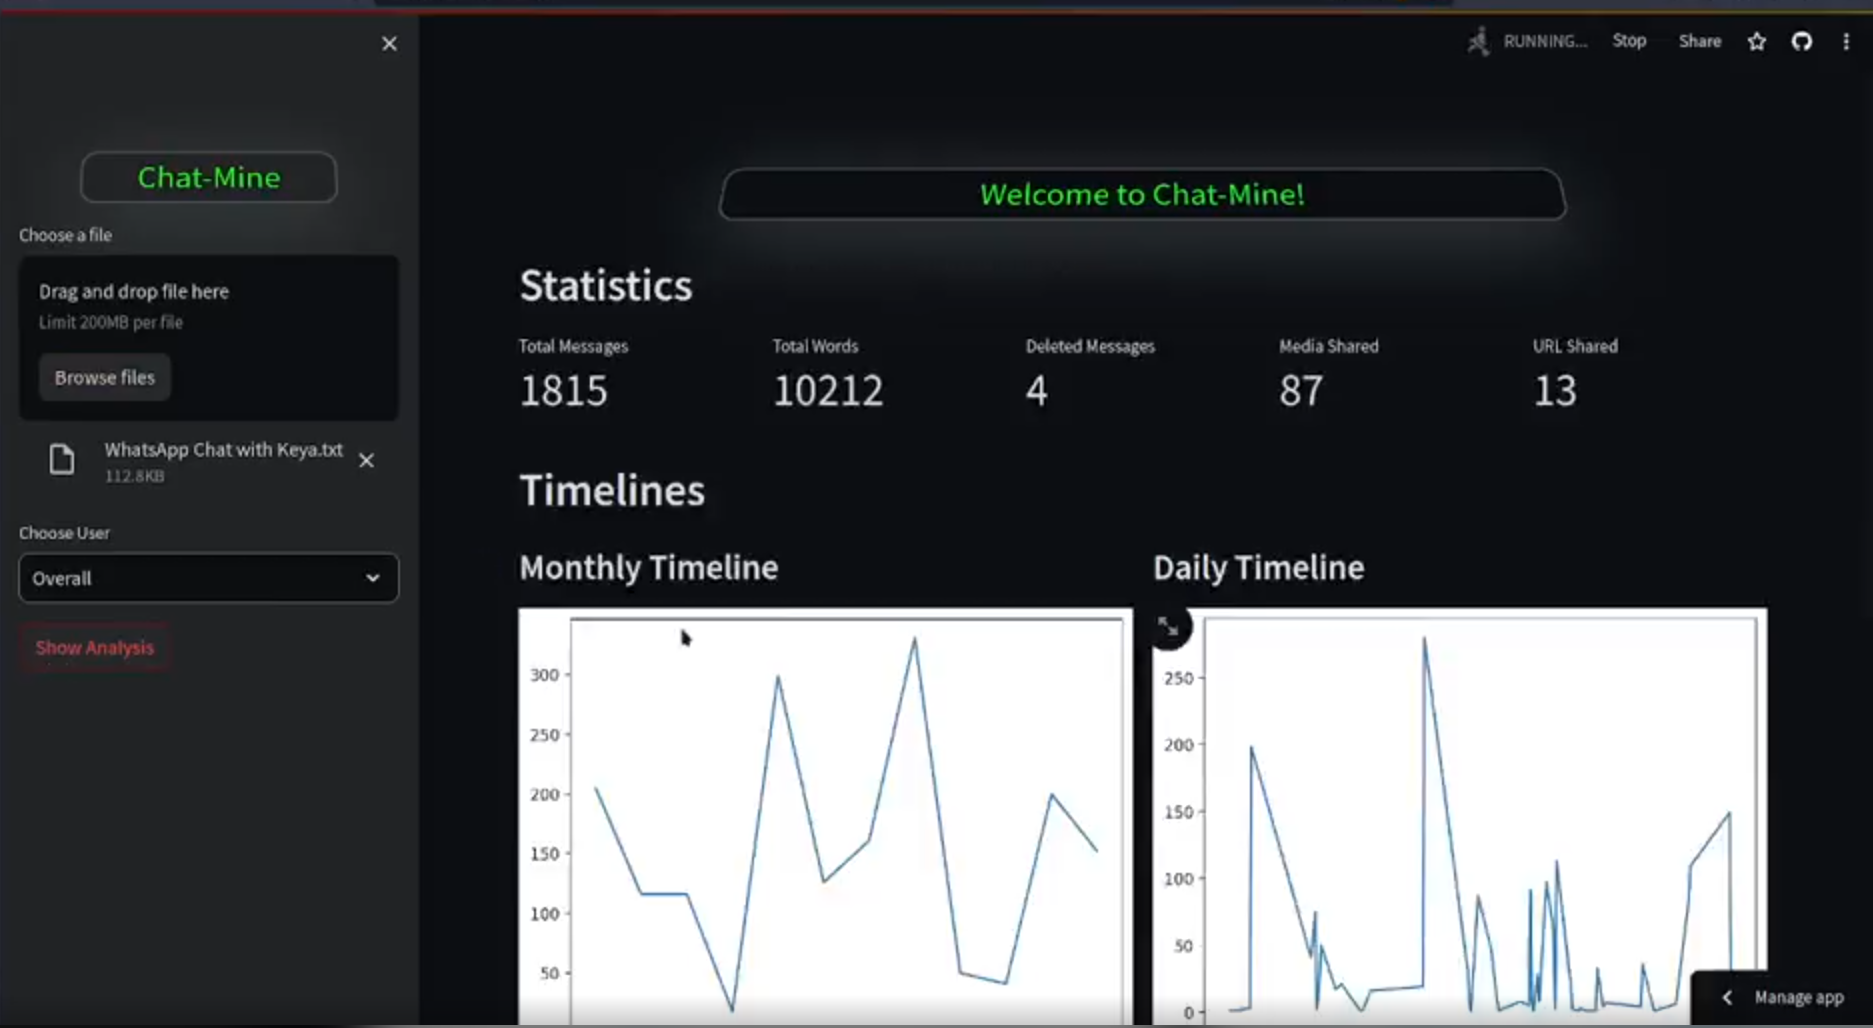Click the Browse files button

click(x=104, y=377)
